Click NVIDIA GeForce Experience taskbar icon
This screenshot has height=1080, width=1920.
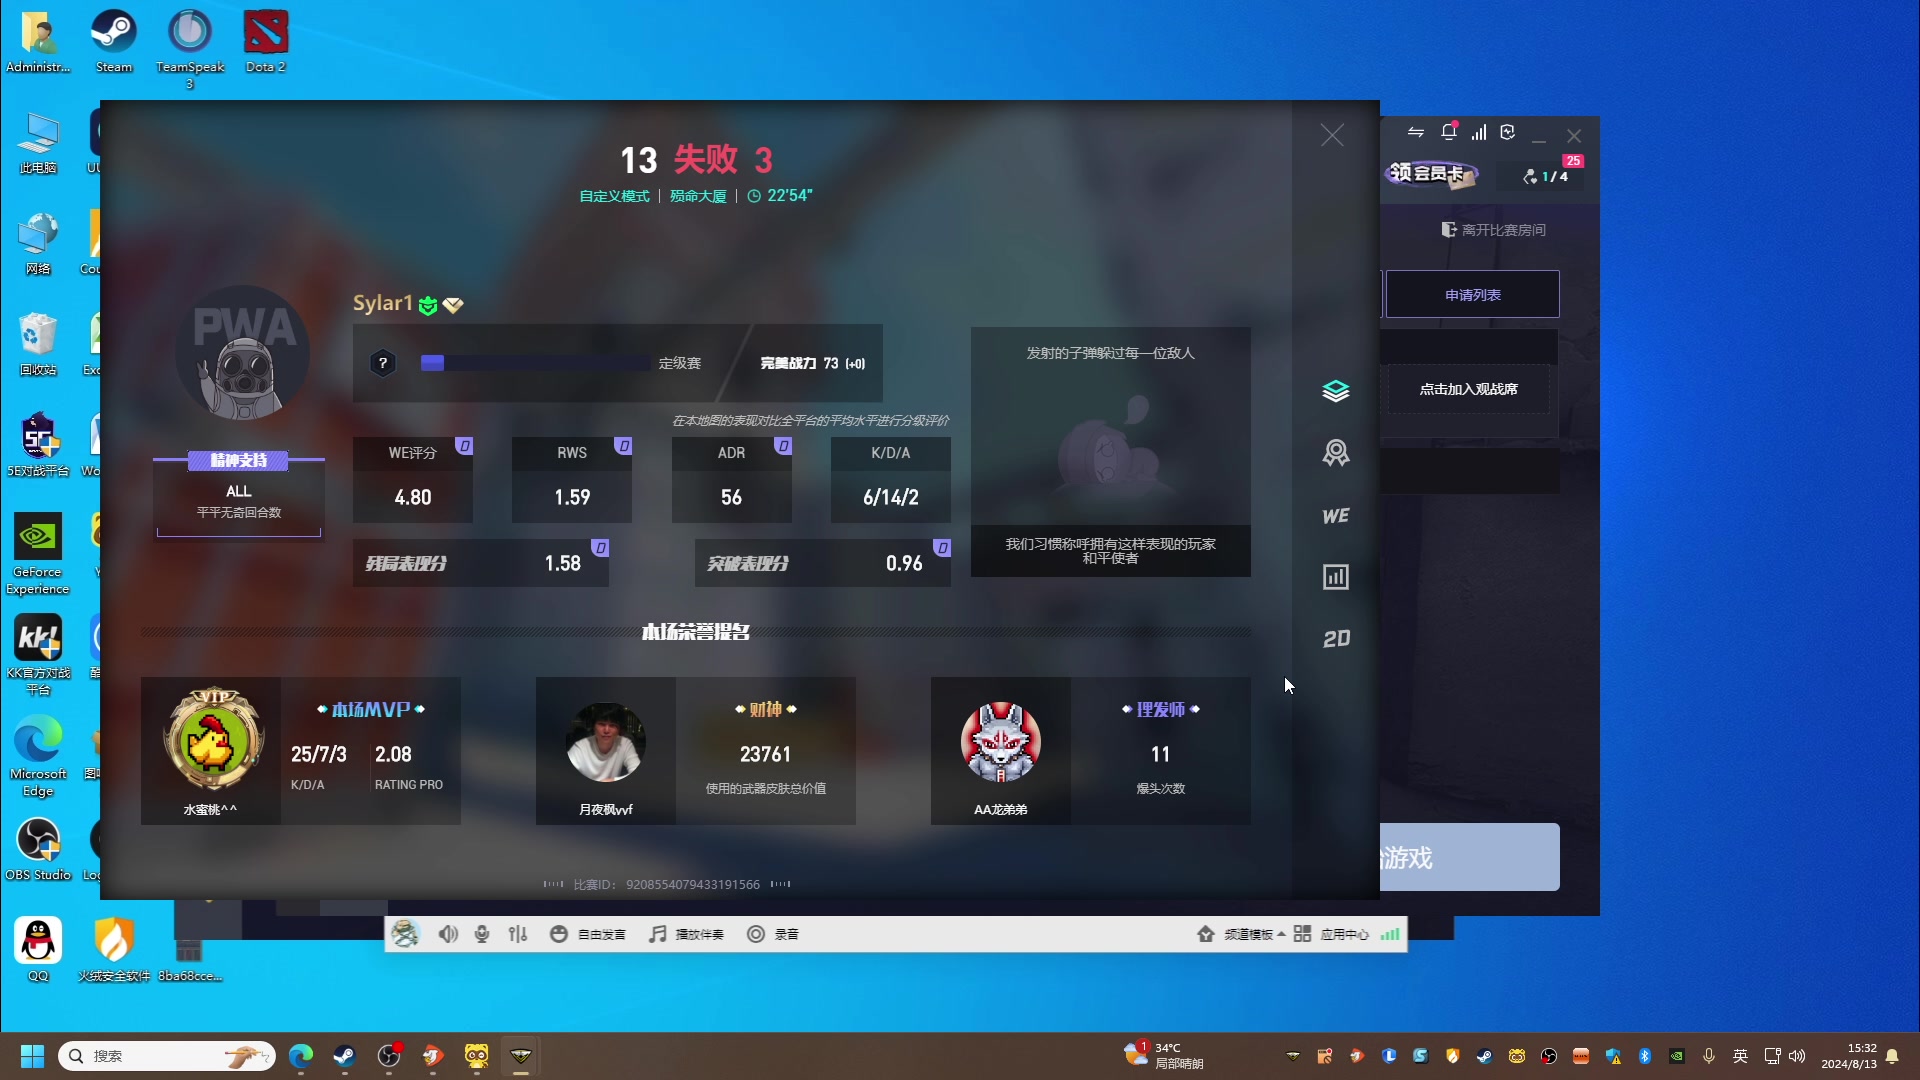(x=1676, y=1055)
